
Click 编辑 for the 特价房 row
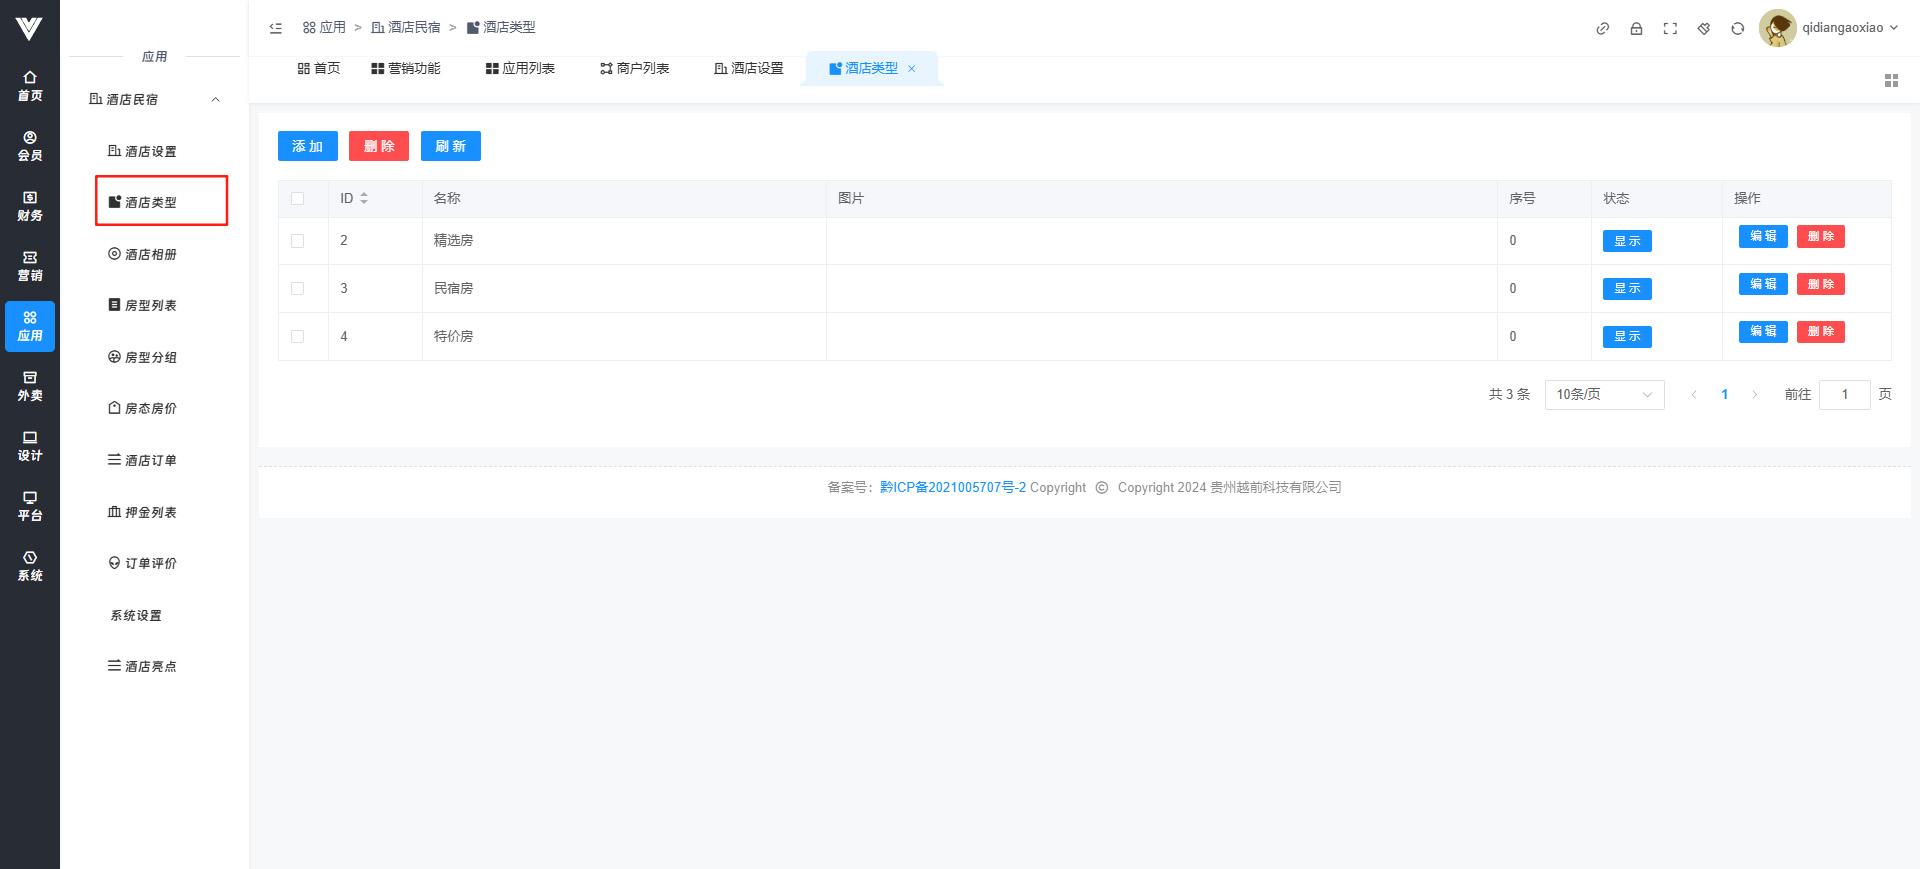pyautogui.click(x=1762, y=332)
